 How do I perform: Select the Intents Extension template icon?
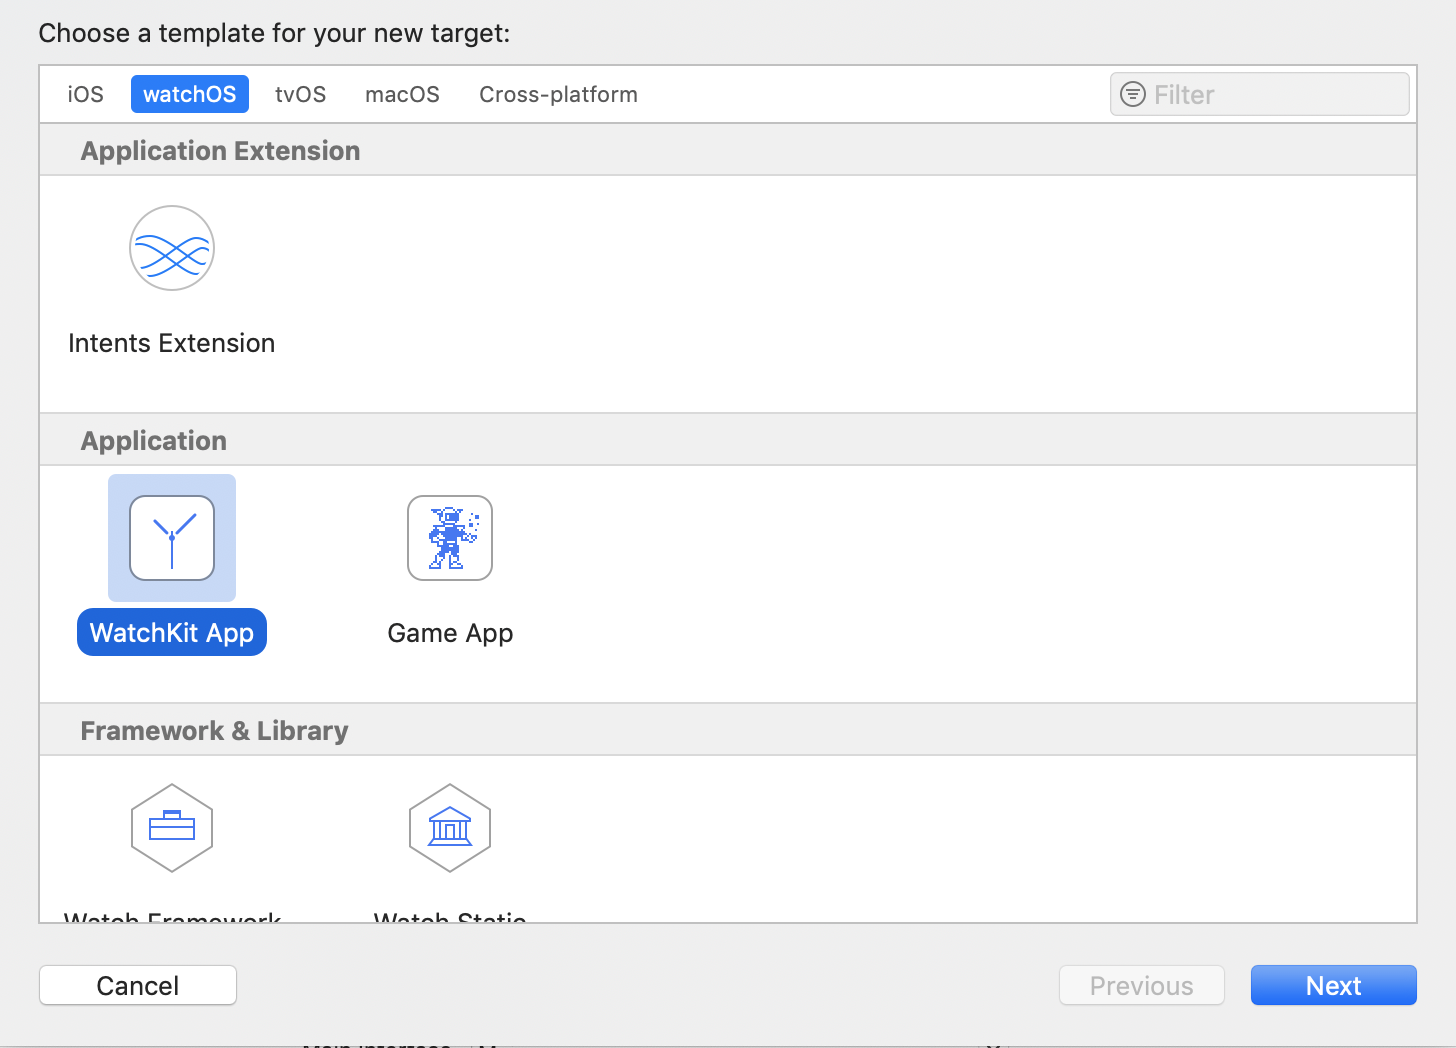pyautogui.click(x=172, y=248)
